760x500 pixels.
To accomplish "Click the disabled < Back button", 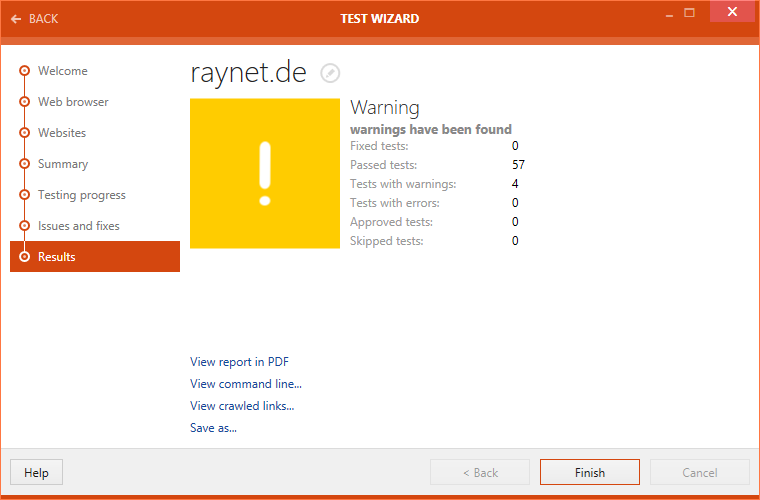I will click(480, 472).
